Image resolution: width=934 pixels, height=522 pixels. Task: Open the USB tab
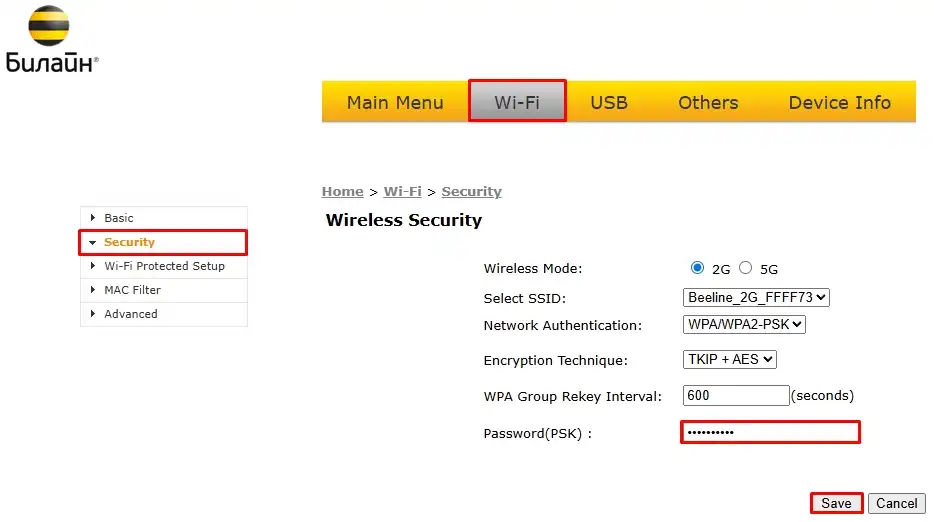point(608,102)
